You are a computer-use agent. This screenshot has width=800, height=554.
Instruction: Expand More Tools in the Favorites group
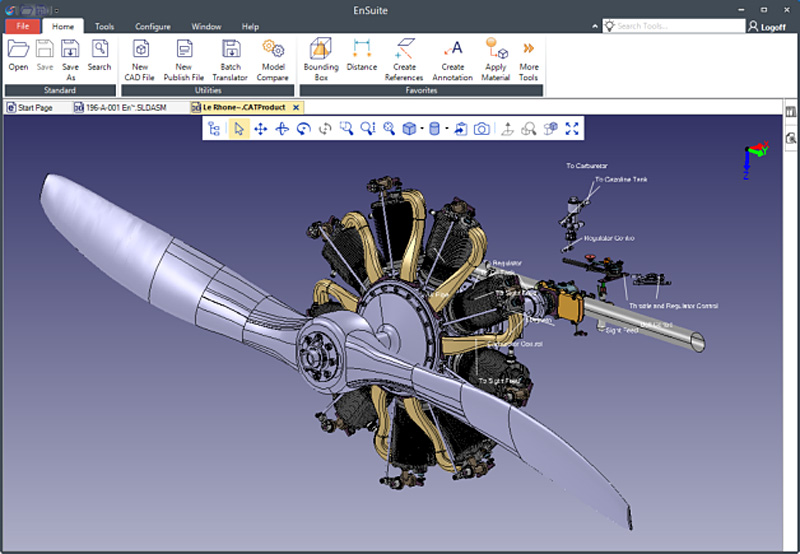coord(528,58)
